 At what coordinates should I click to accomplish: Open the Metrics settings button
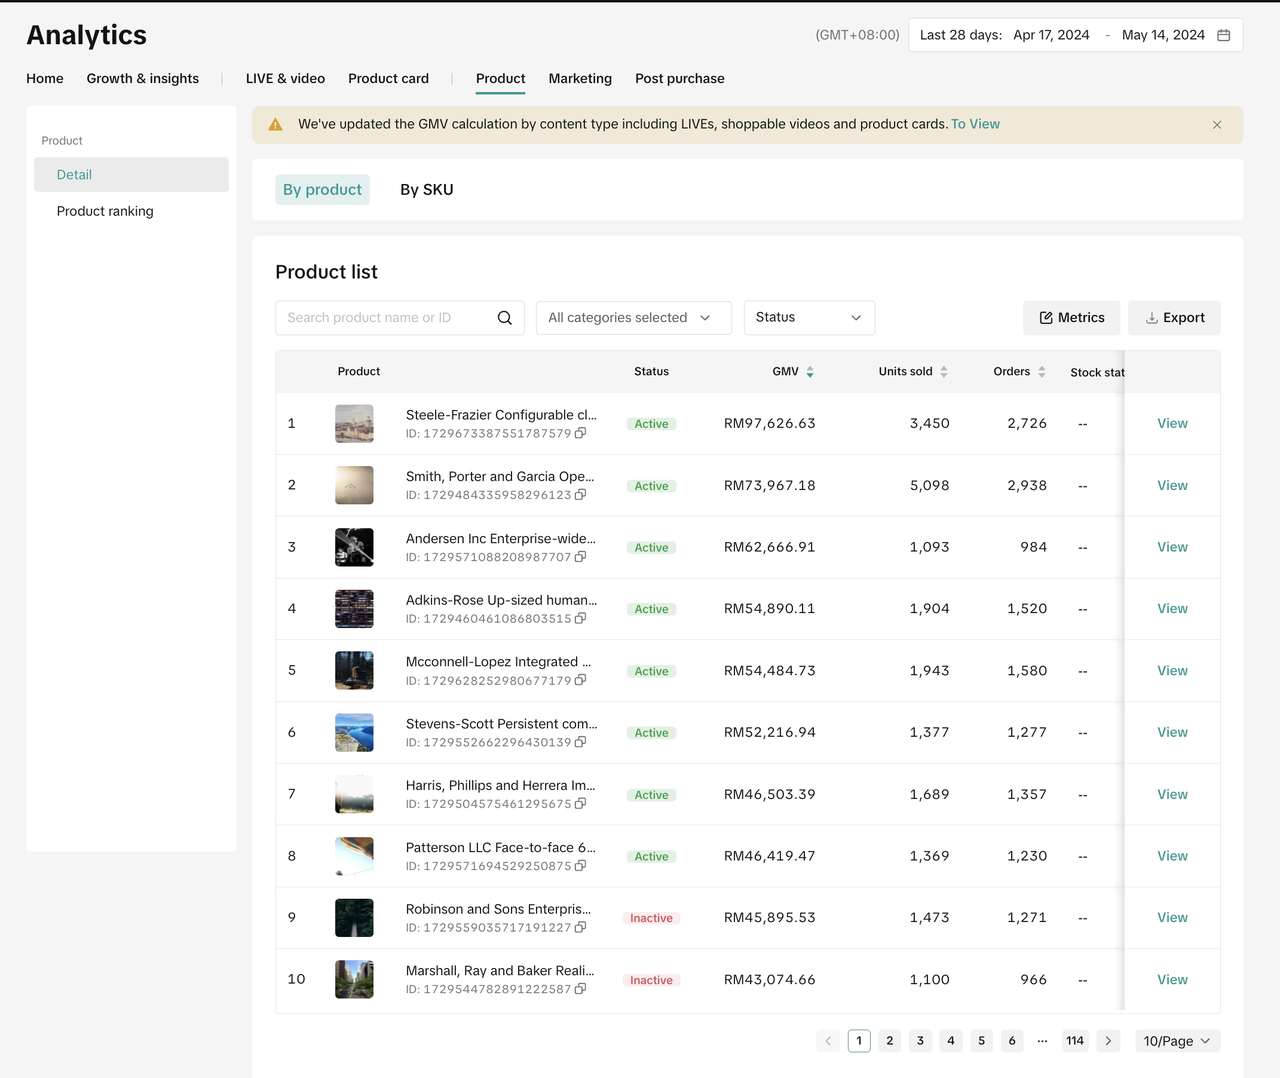point(1071,318)
